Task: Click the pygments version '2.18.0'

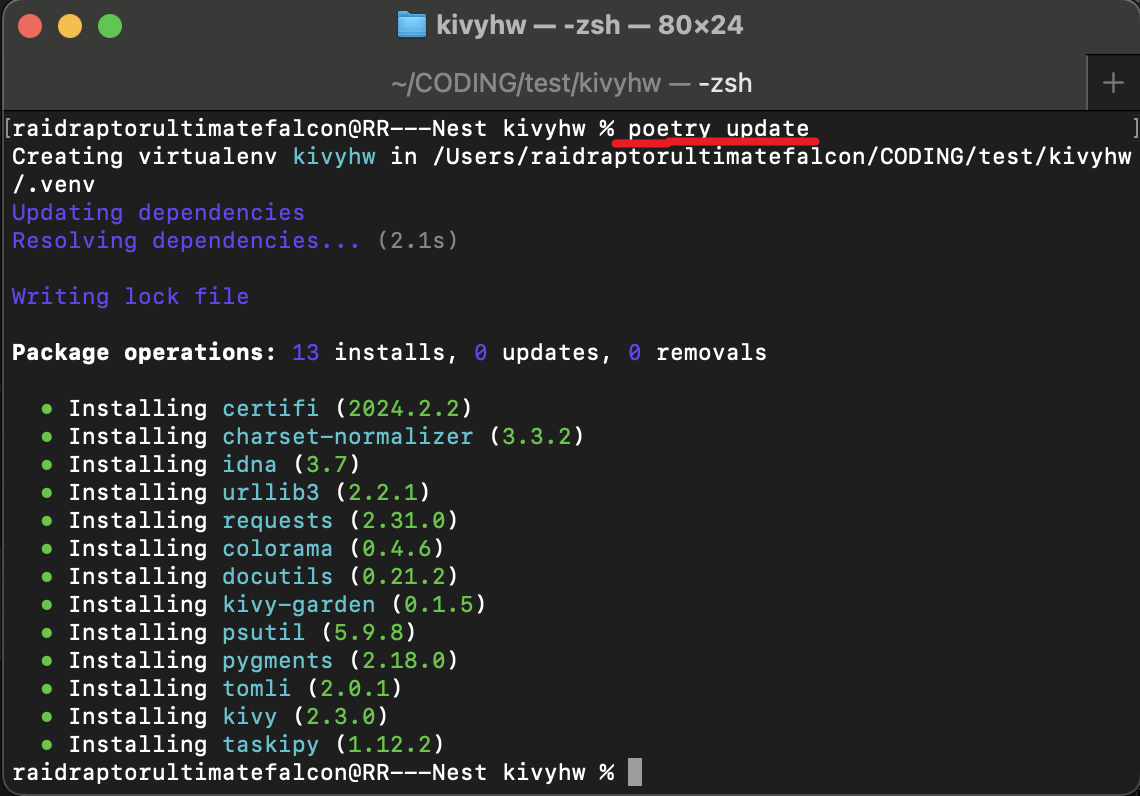Action: coord(404,660)
